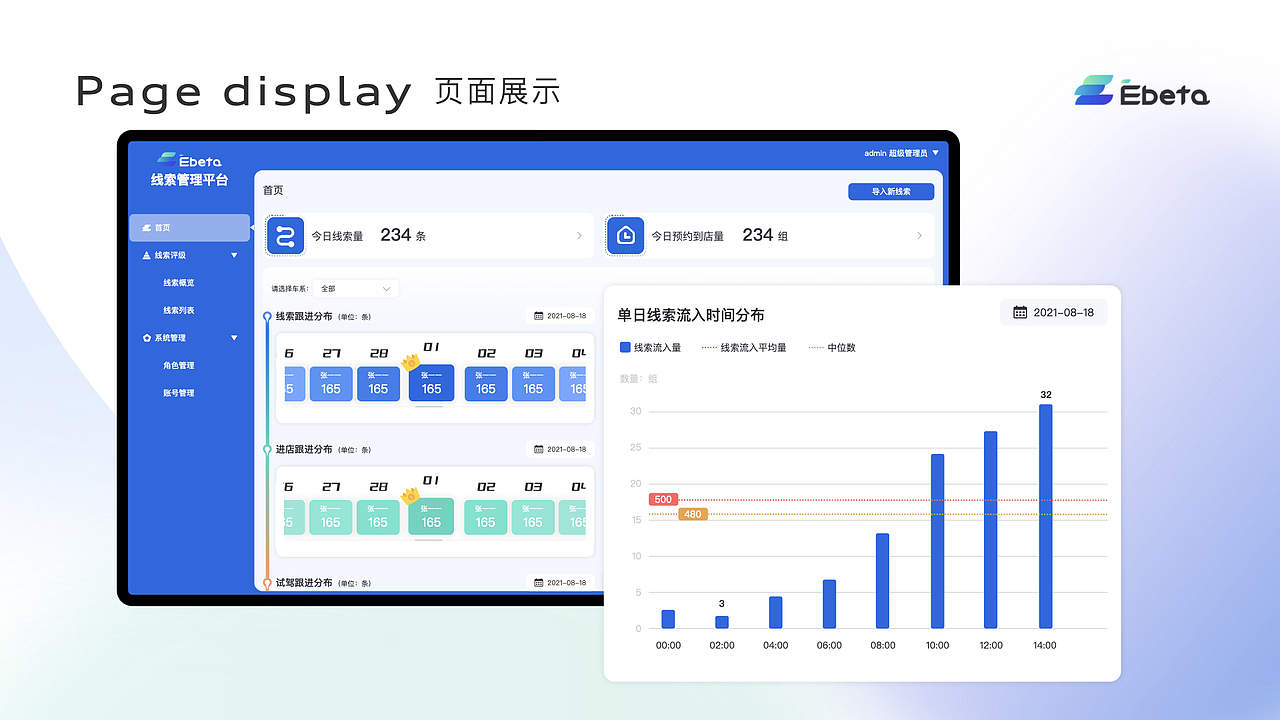The image size is (1280, 720).
Task: Click the 导入新线索 button
Action: pyautogui.click(x=890, y=191)
